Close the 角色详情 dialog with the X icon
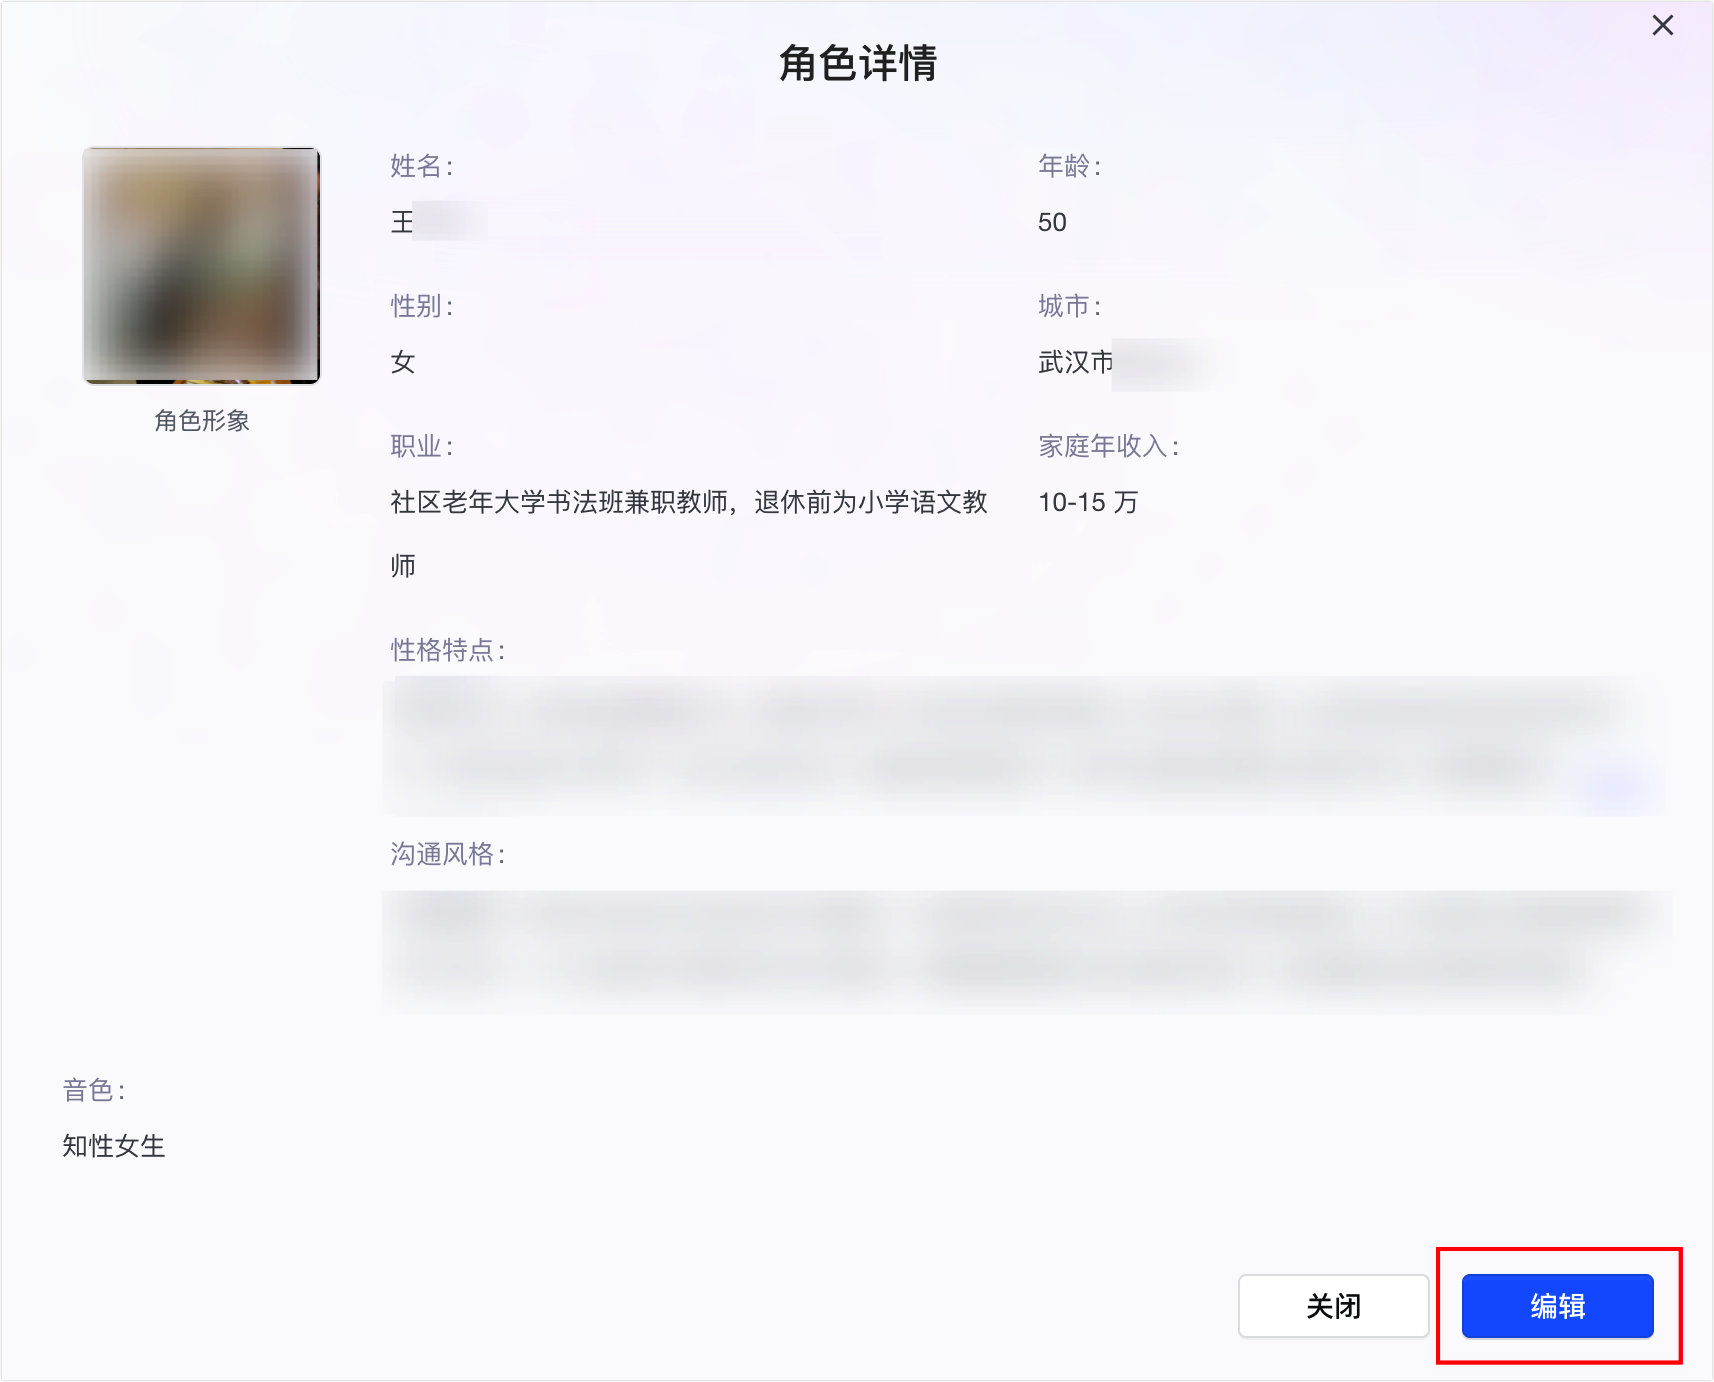Viewport: 1714px width, 1382px height. 1662,25
